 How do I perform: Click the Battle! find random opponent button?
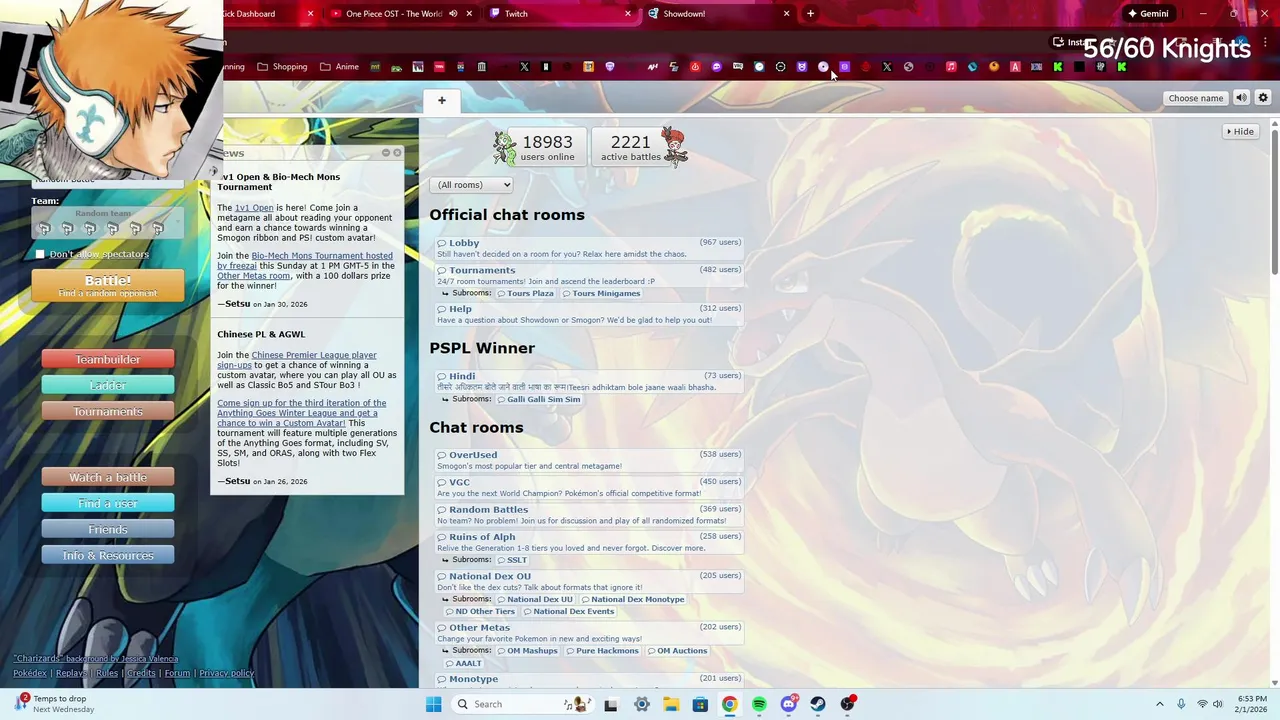(x=108, y=286)
